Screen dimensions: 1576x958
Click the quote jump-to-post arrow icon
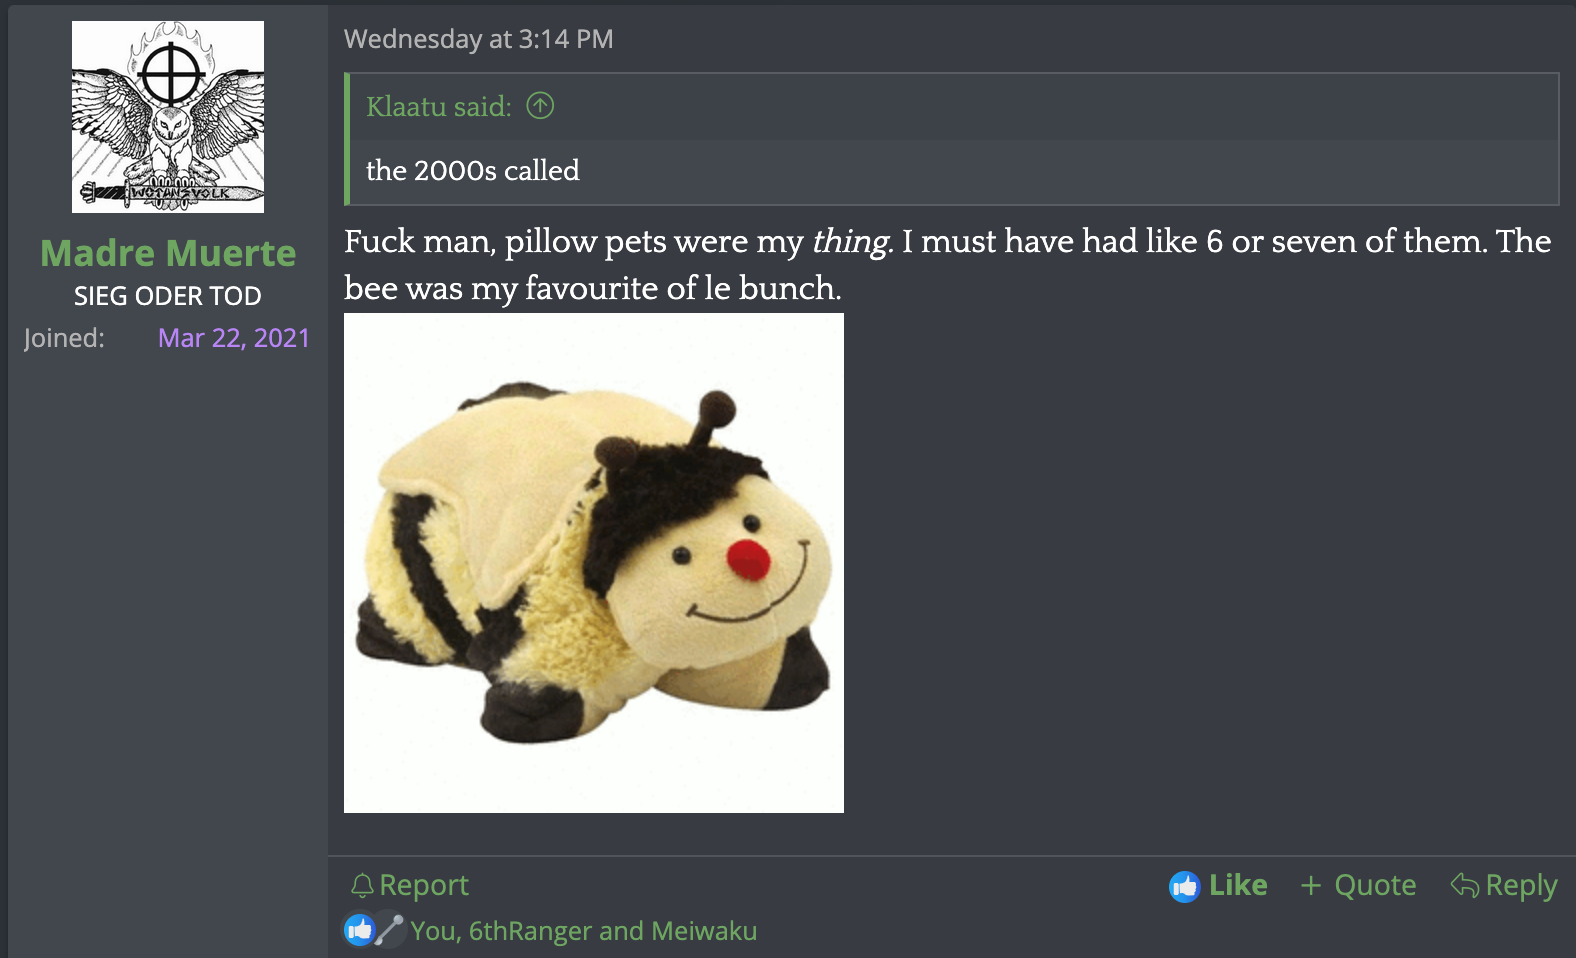tap(540, 105)
